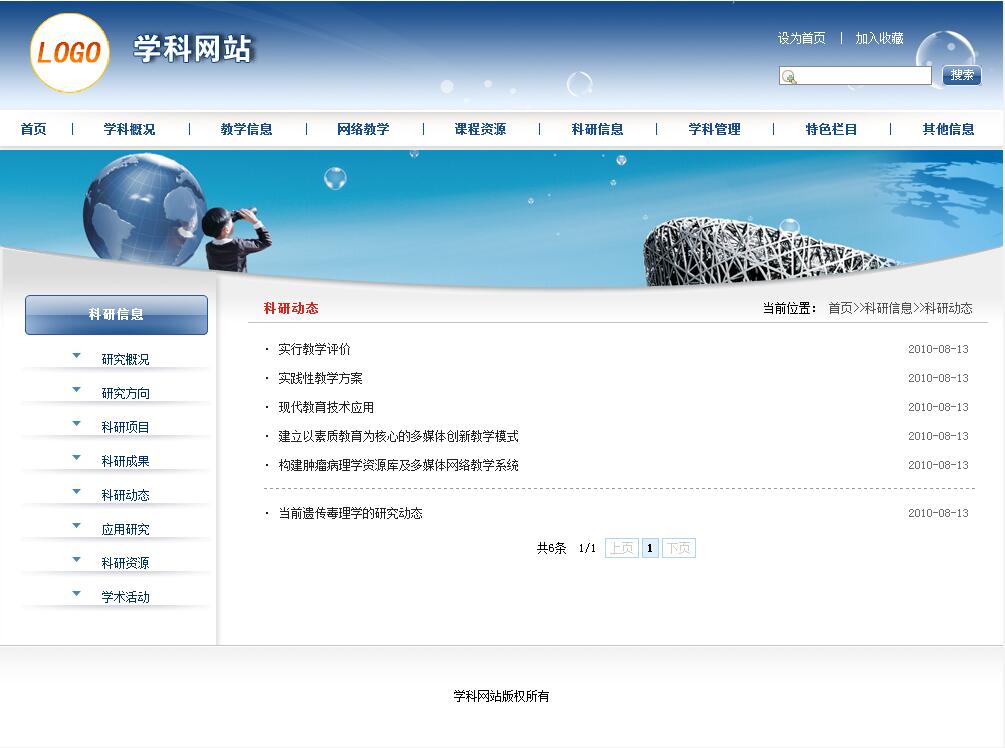Open the 学术活动 sidebar link
Viewport: 1005px width, 748px height.
tap(126, 597)
